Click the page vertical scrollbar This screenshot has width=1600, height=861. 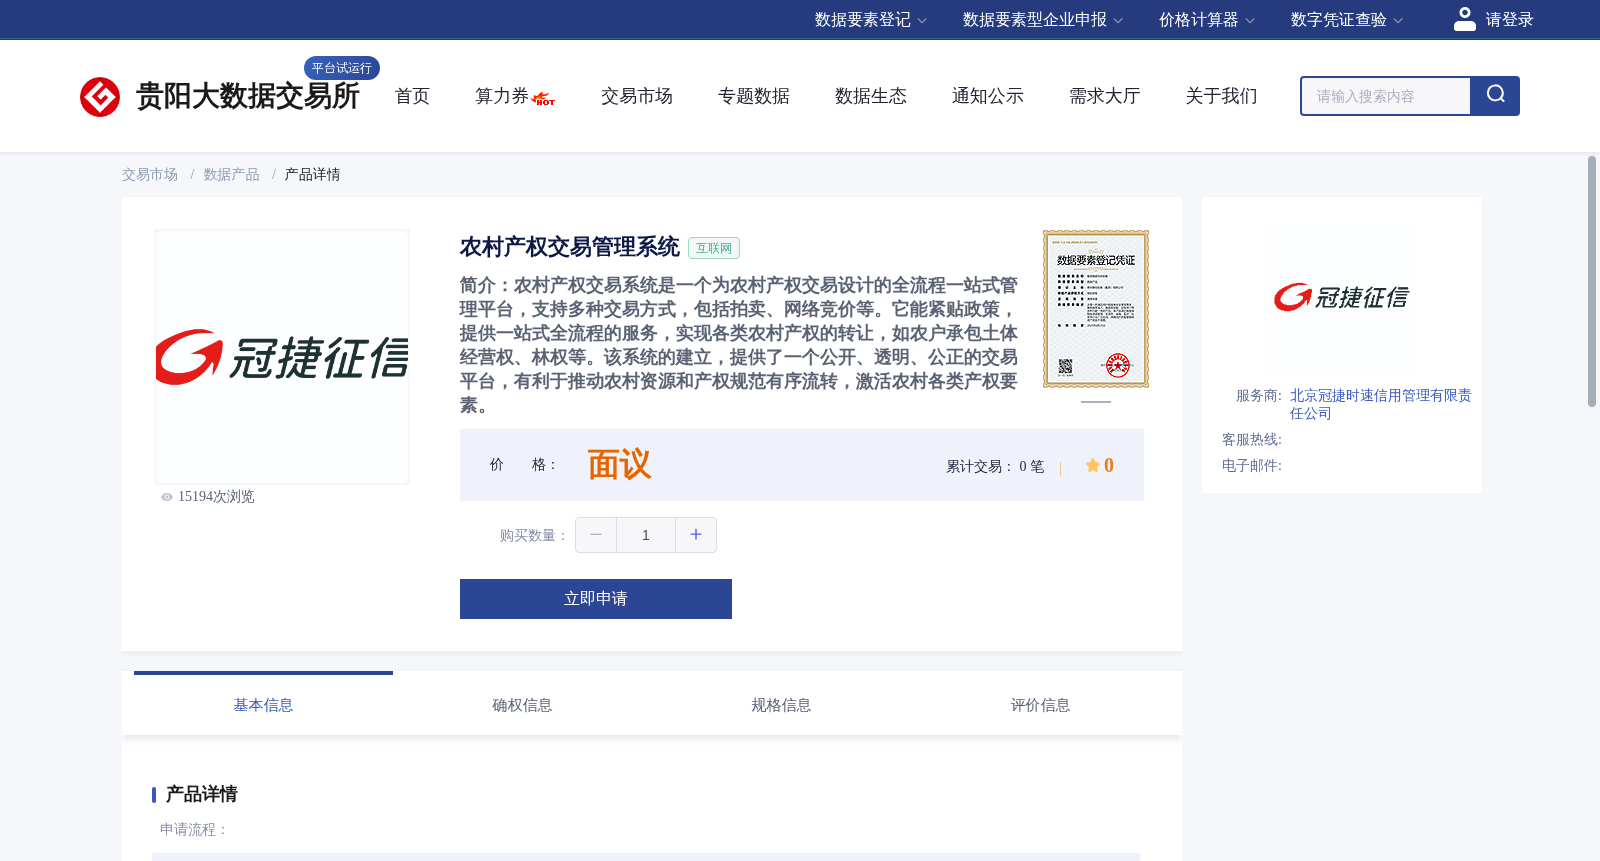coord(1592,280)
